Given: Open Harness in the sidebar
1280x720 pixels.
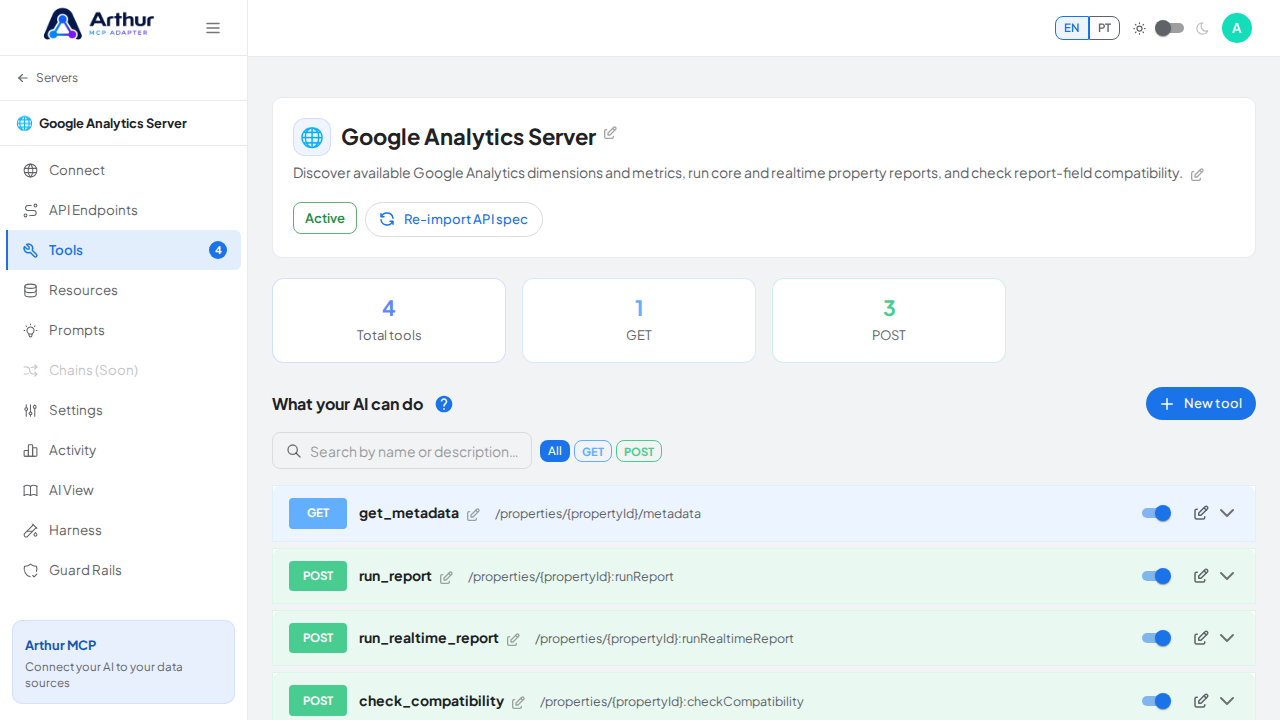Looking at the screenshot, I should (123, 530).
